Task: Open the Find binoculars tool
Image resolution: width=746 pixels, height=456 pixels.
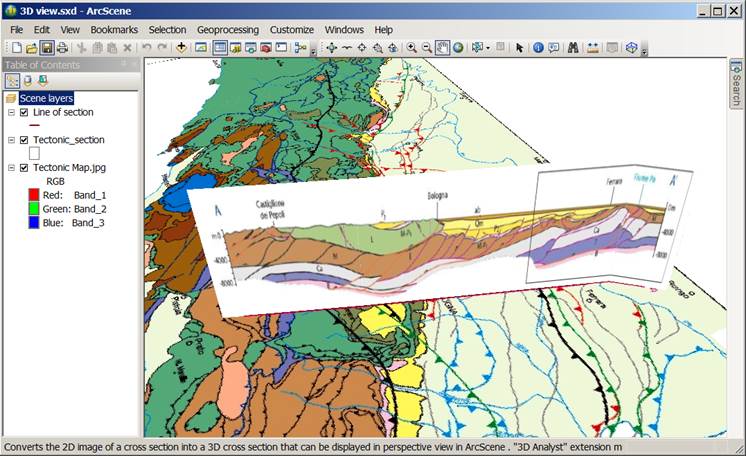Action: (573, 48)
